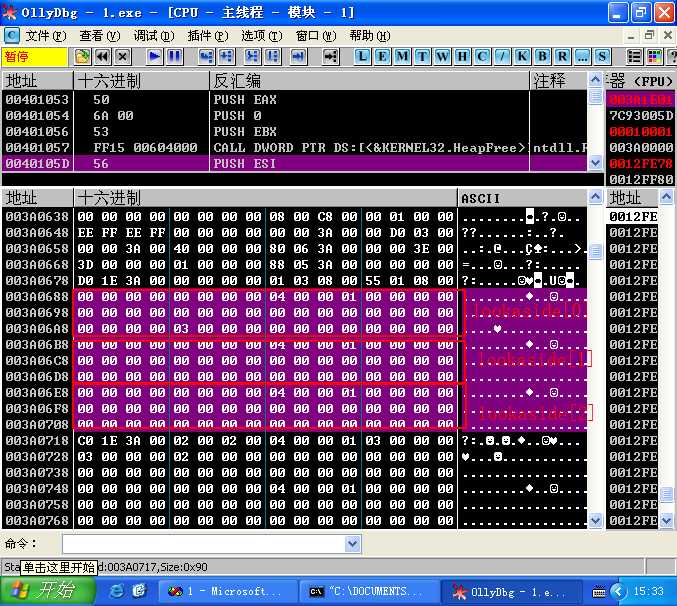The image size is (677, 606).
Task: Open Internet Explorer quick launch icon
Action: (x=116, y=590)
